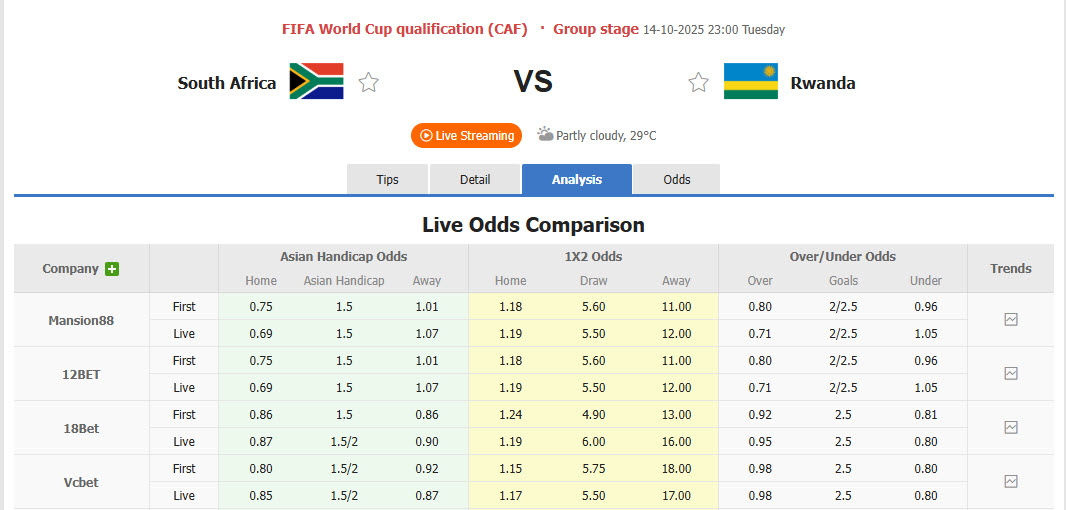Open the Odds tab
The height and width of the screenshot is (510, 1066).
click(677, 180)
